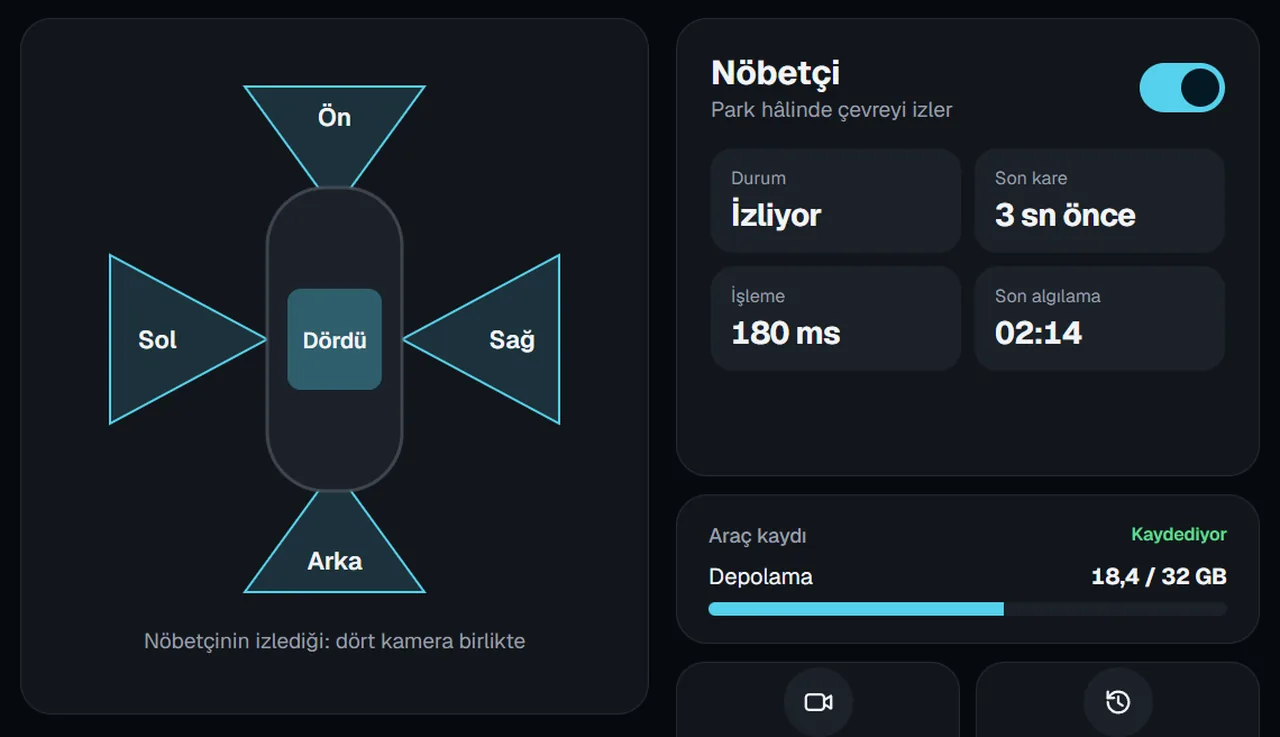Open the history clock icon

coord(1118,702)
